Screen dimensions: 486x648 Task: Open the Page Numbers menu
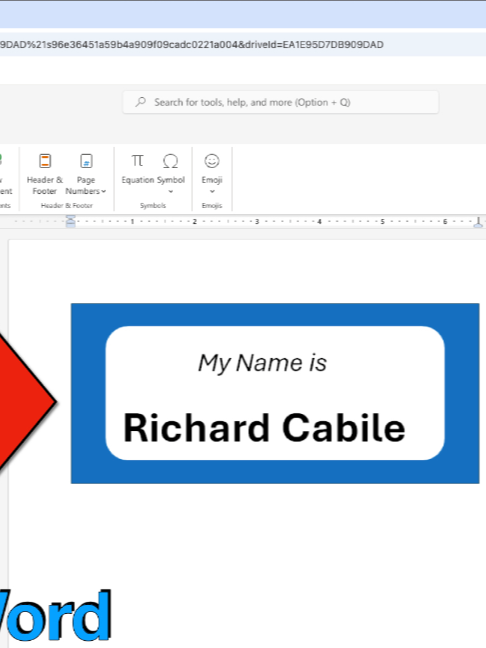[x=86, y=174]
